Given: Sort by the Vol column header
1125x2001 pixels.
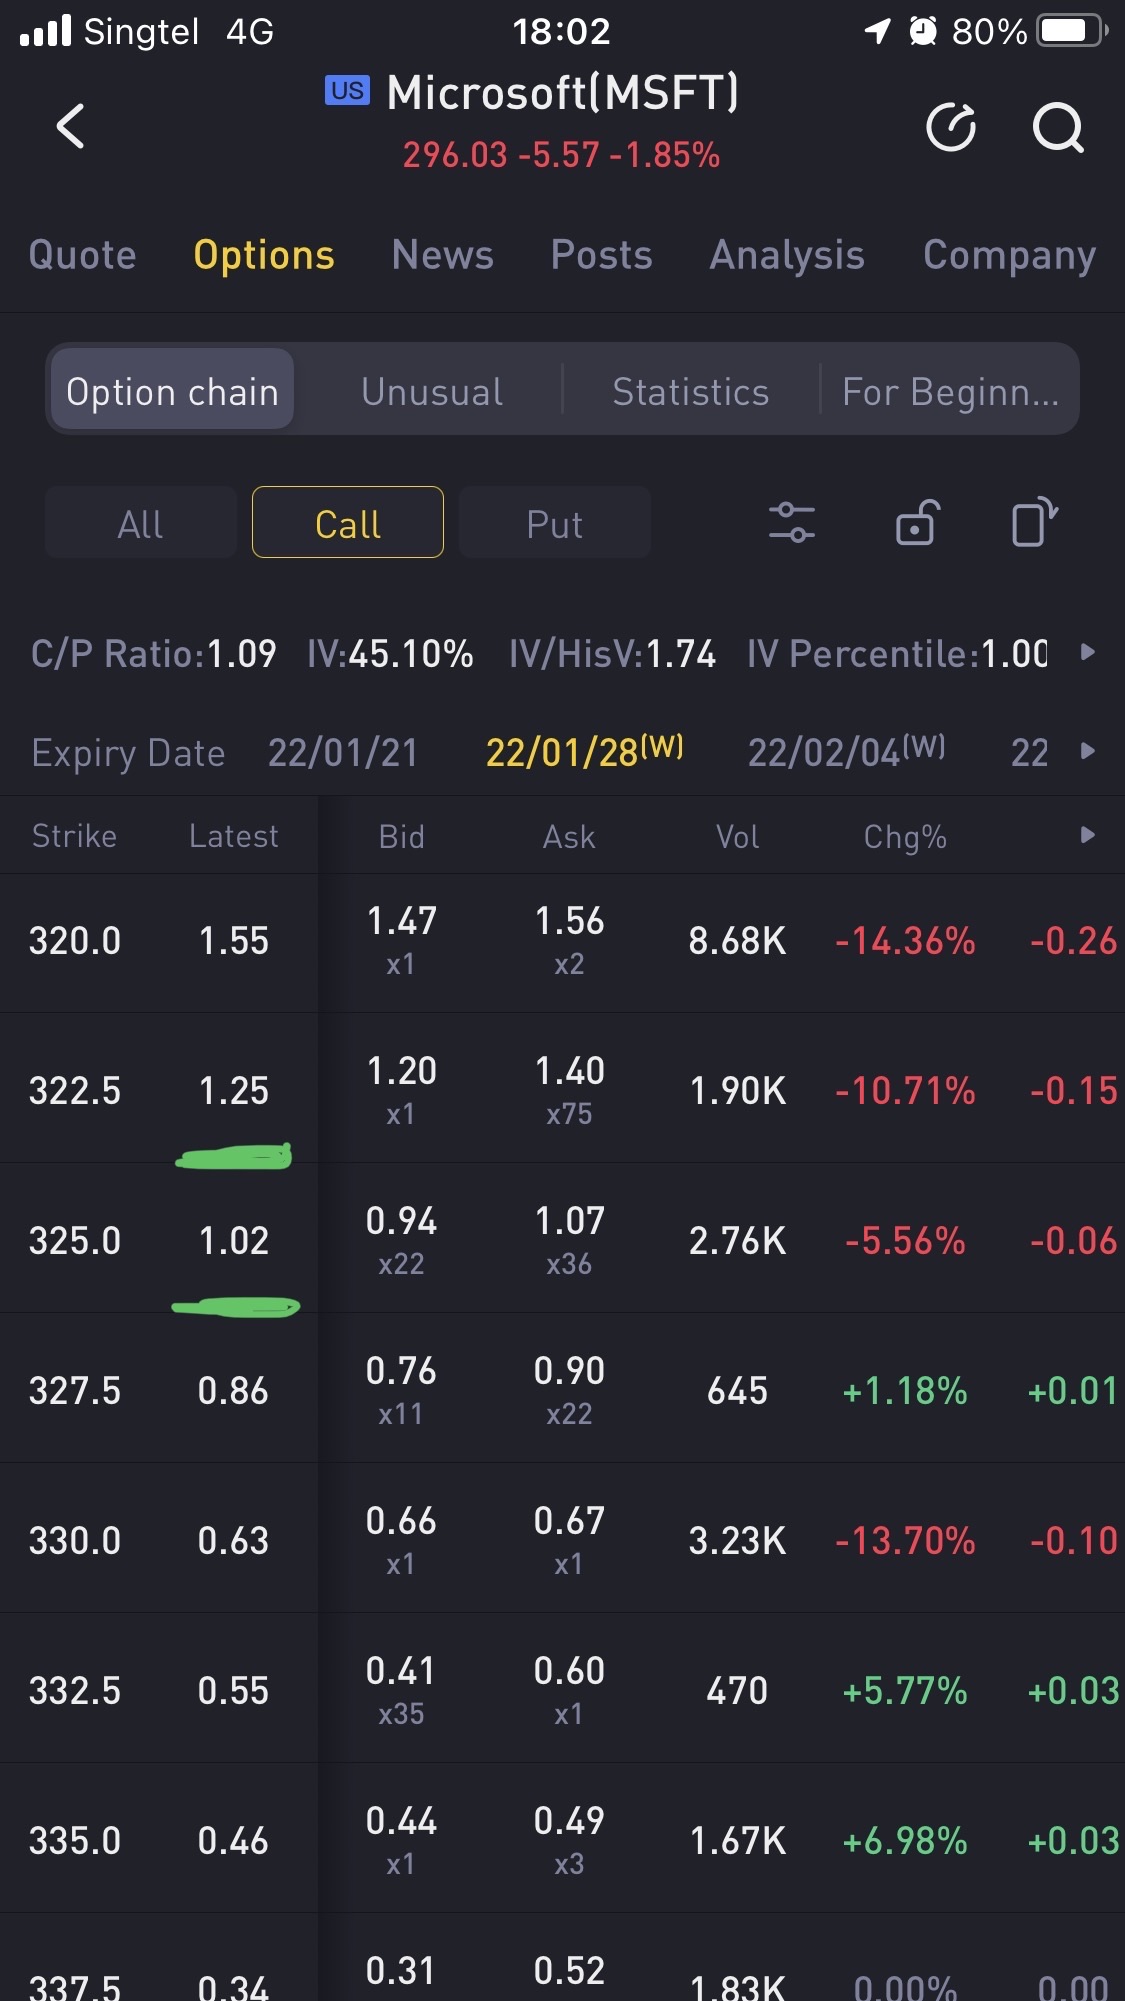Looking at the screenshot, I should (737, 836).
